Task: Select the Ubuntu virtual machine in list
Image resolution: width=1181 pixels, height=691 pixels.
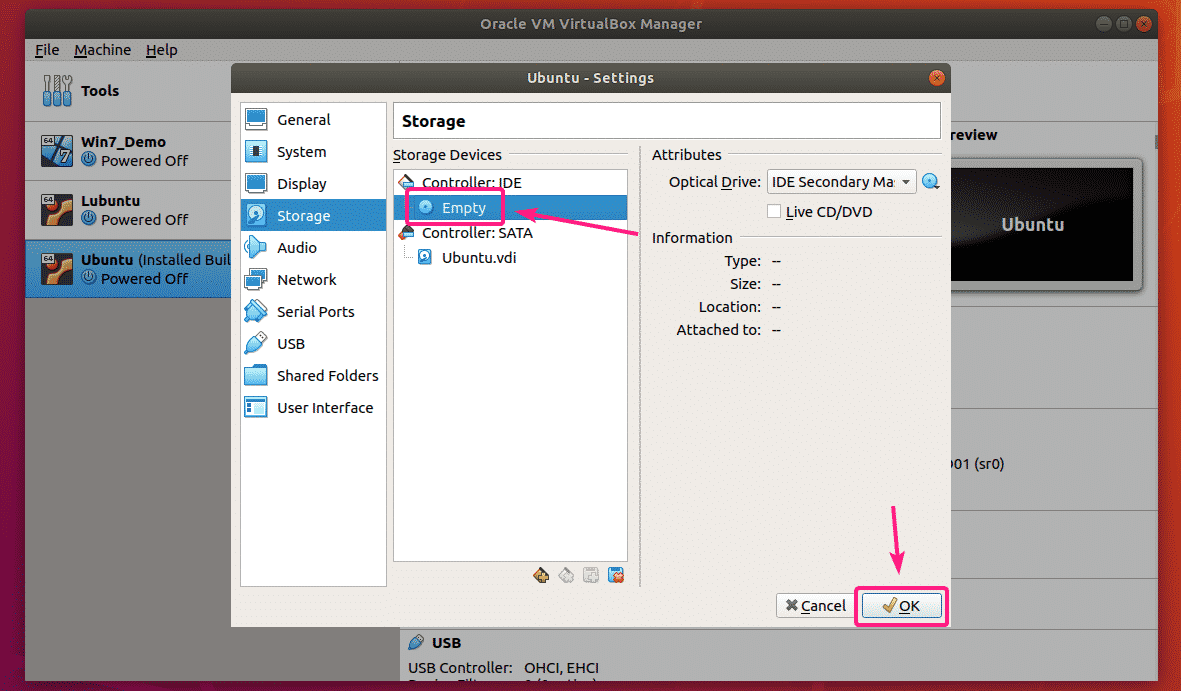Action: click(128, 269)
